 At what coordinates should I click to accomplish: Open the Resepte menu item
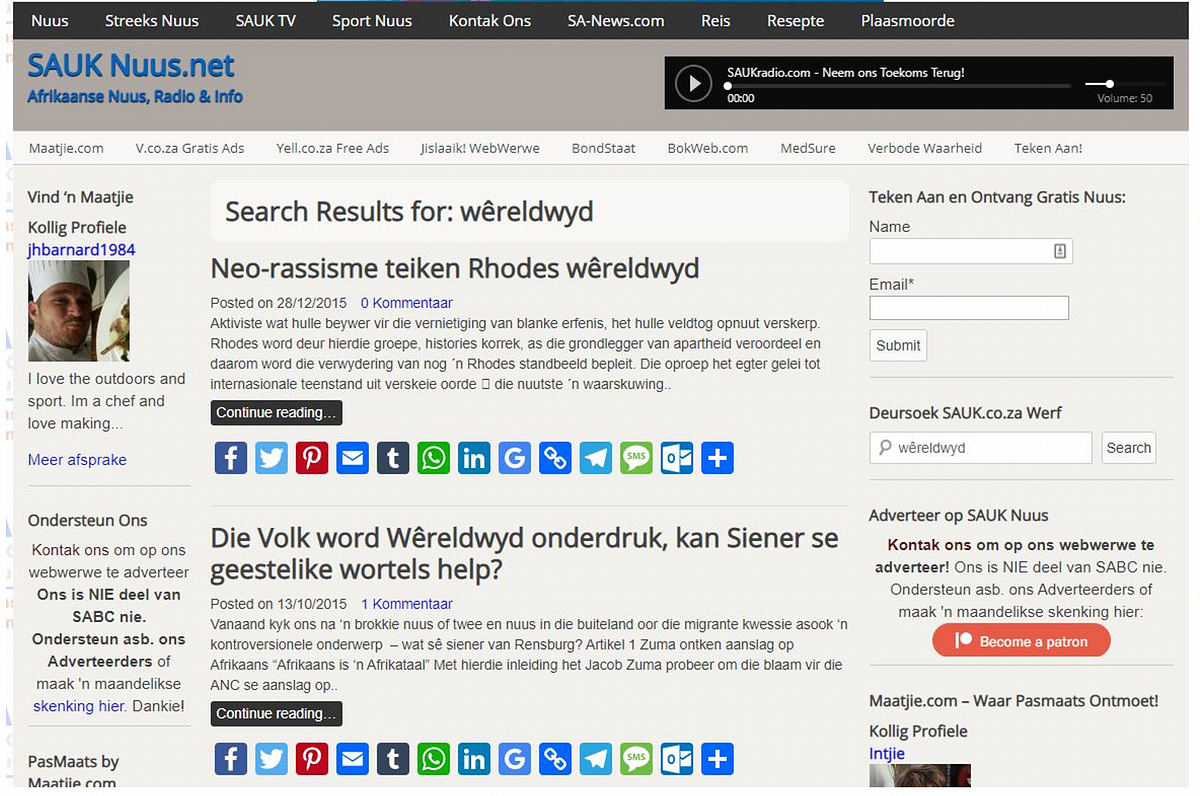(x=796, y=20)
